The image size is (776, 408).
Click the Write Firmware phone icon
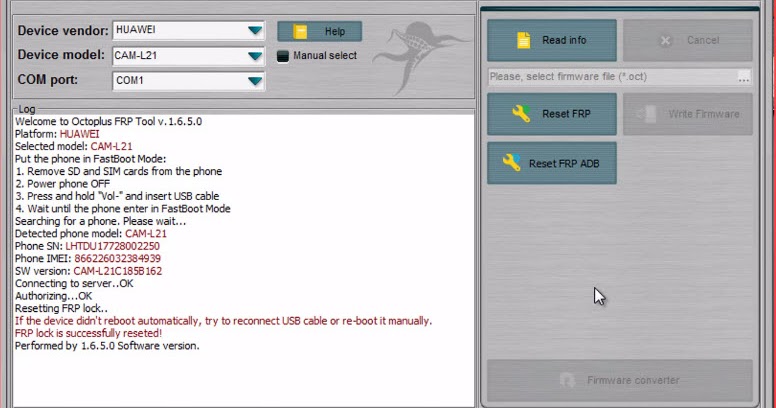pos(646,114)
